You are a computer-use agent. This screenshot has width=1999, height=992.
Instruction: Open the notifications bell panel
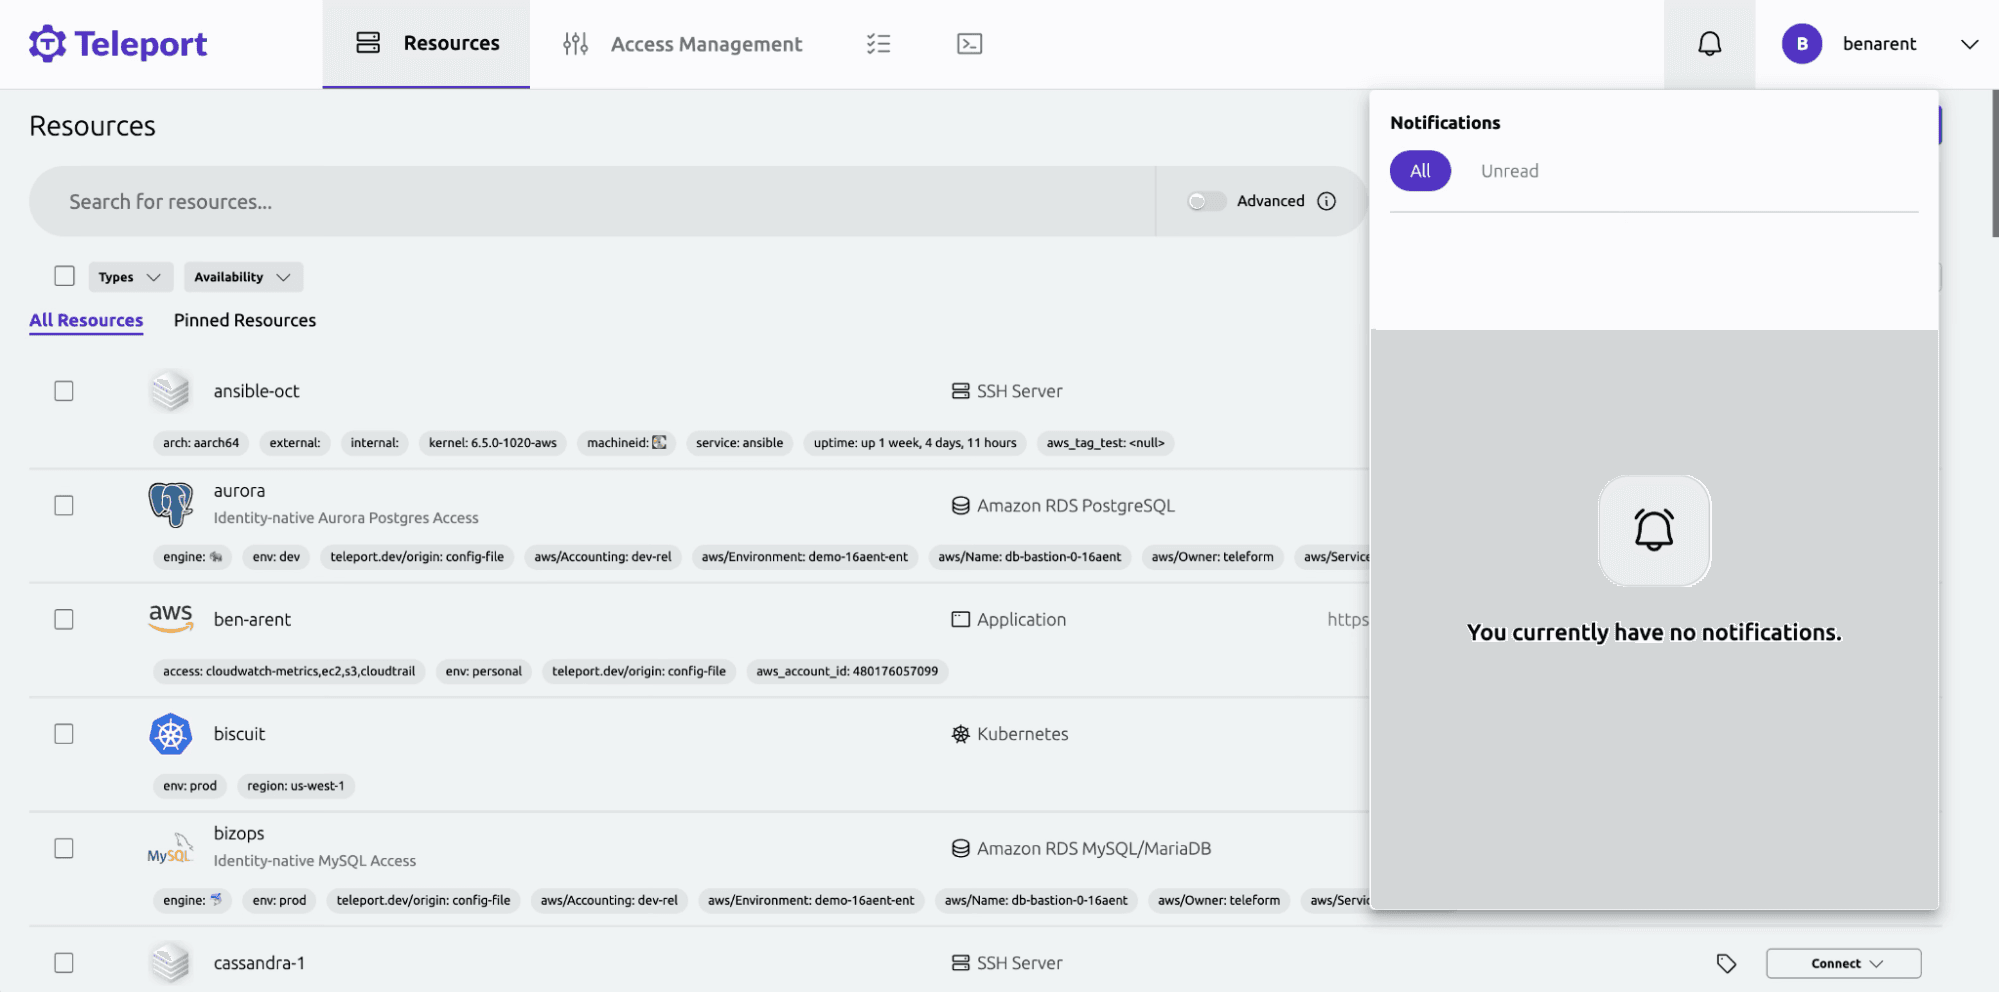pos(1709,43)
